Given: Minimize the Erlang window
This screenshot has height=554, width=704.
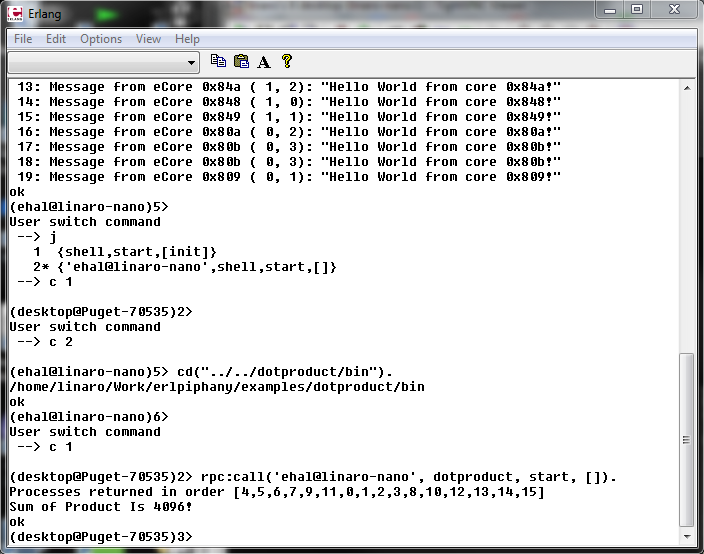Looking at the screenshot, I should (610, 10).
